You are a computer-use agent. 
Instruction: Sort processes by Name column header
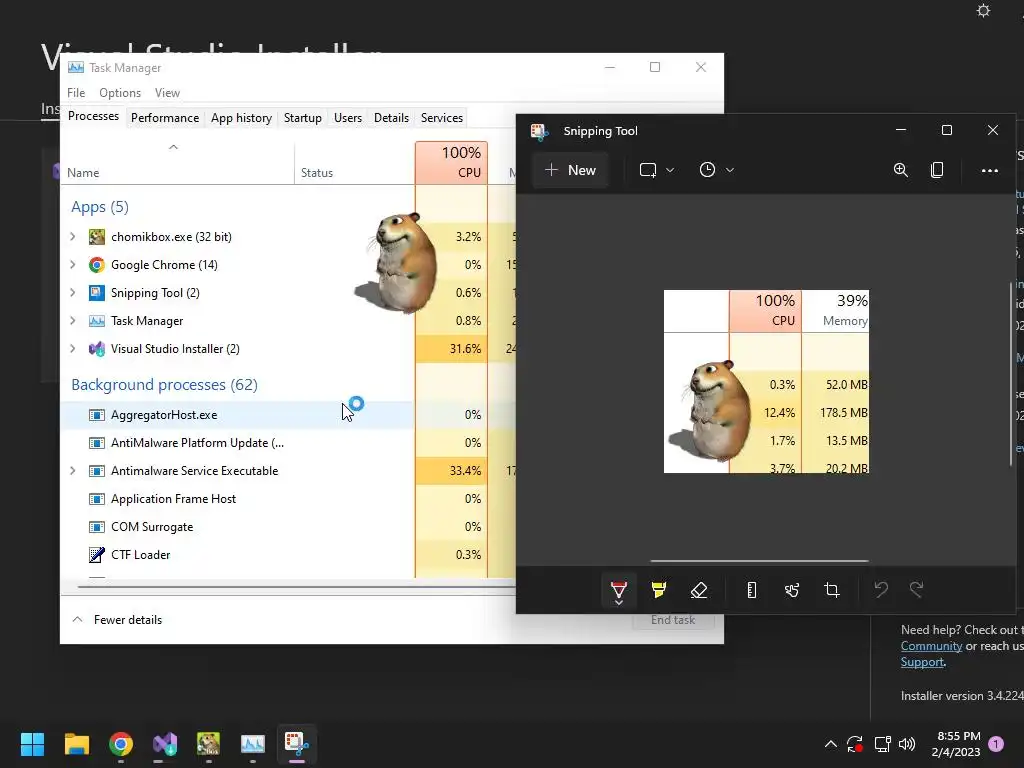(x=178, y=163)
